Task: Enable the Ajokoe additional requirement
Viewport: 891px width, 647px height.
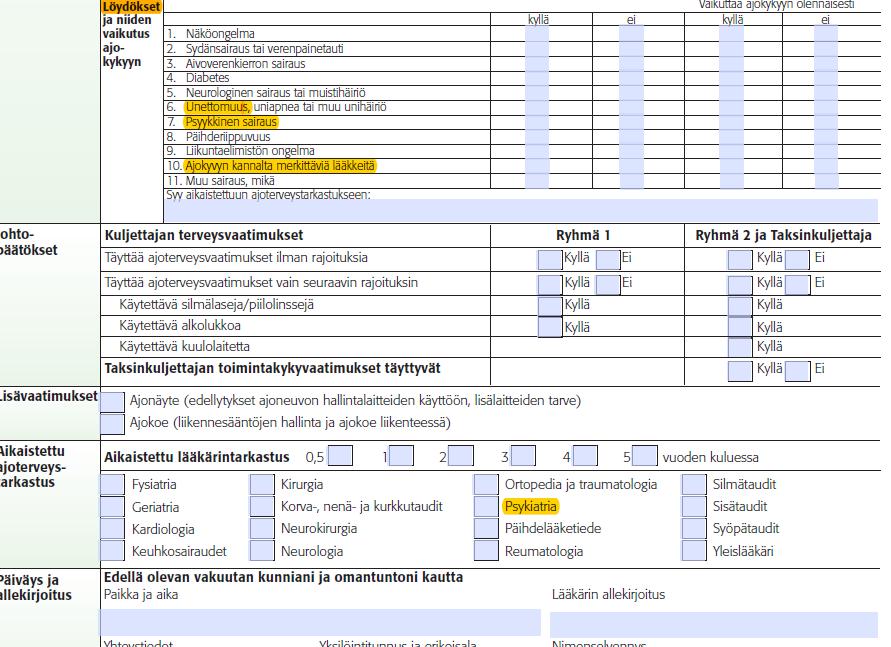Action: pyautogui.click(x=113, y=423)
